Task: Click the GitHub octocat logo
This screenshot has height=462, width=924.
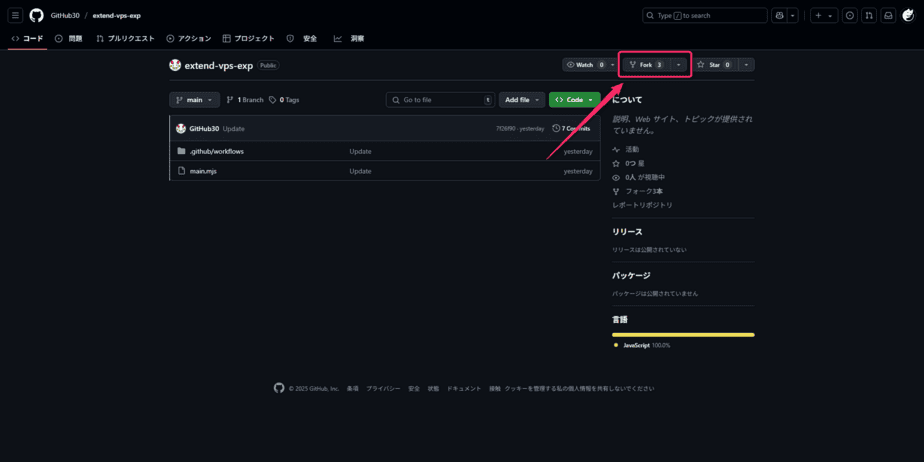Action: (37, 15)
